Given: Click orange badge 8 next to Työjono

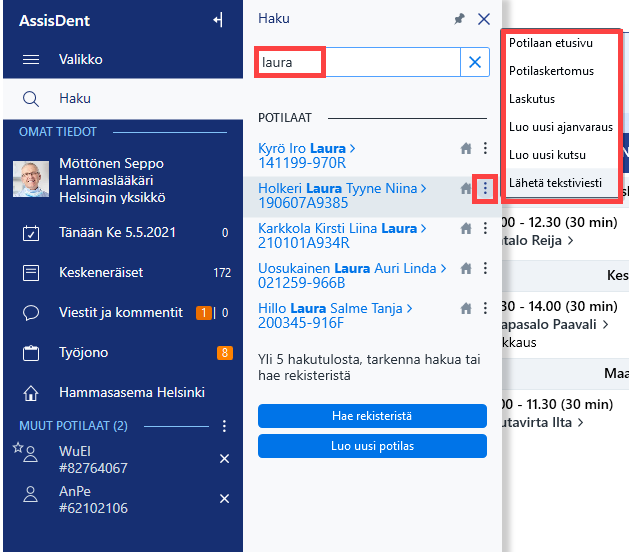Looking at the screenshot, I should [225, 353].
